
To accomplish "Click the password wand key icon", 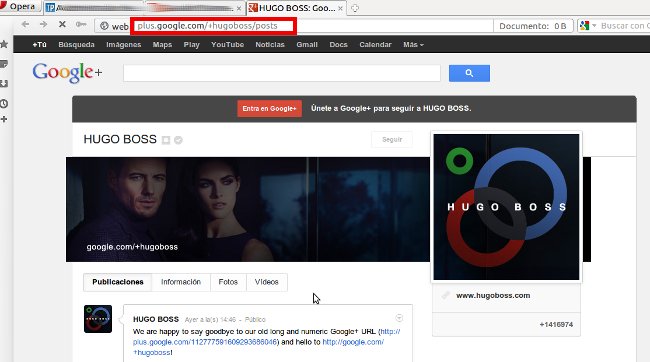I will 81,24.
